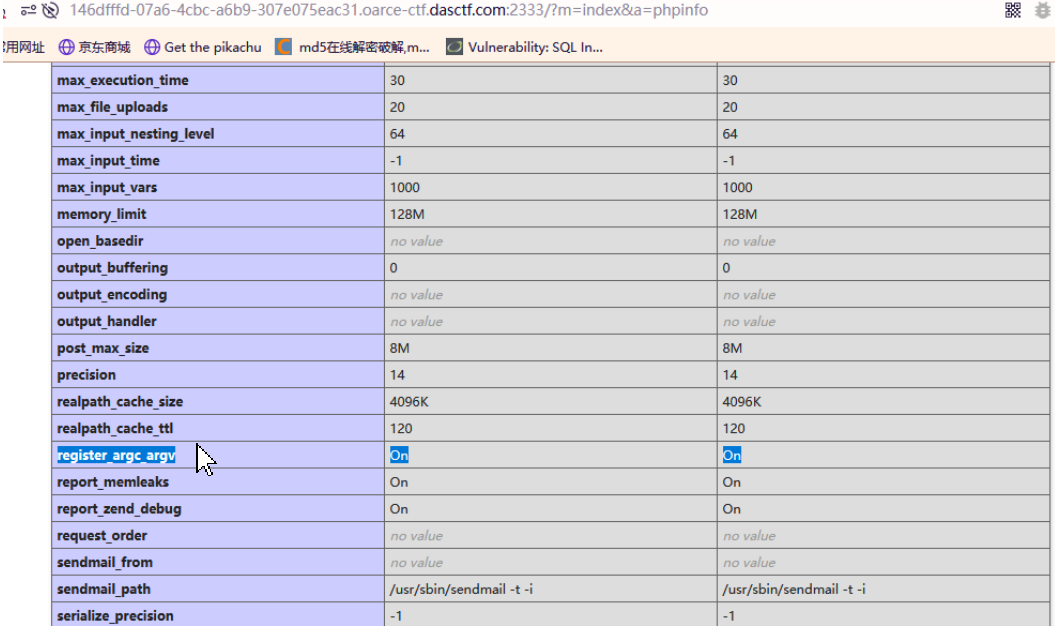
Task: Click the md5 bookmark's orange favicon
Action: [283, 47]
